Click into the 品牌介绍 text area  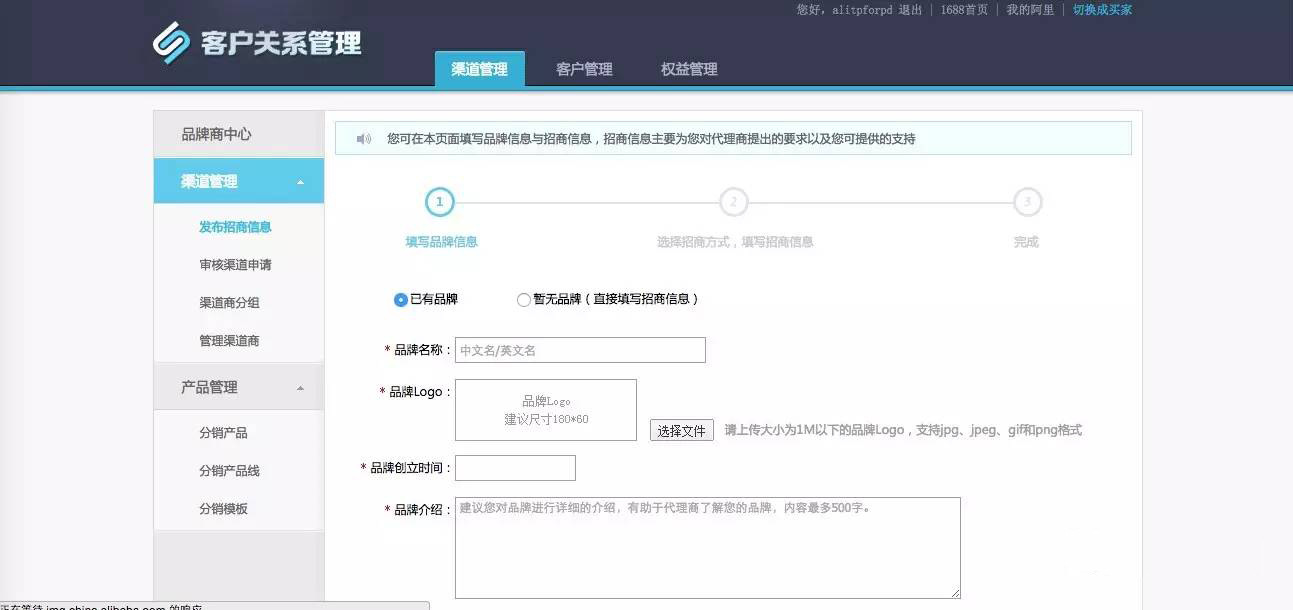pos(708,548)
